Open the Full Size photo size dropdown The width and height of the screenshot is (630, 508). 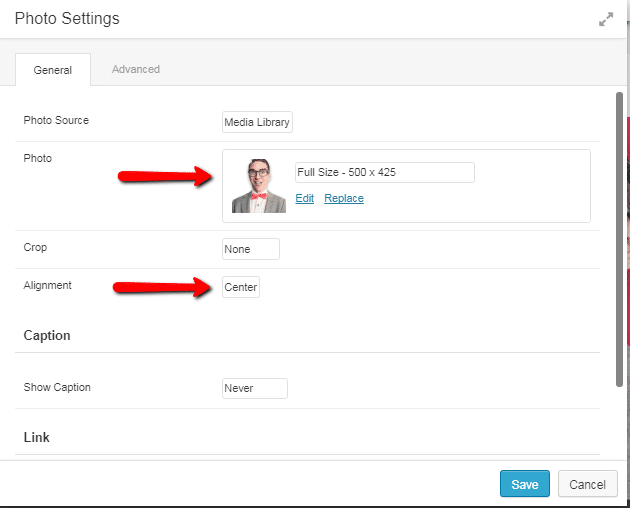click(384, 172)
